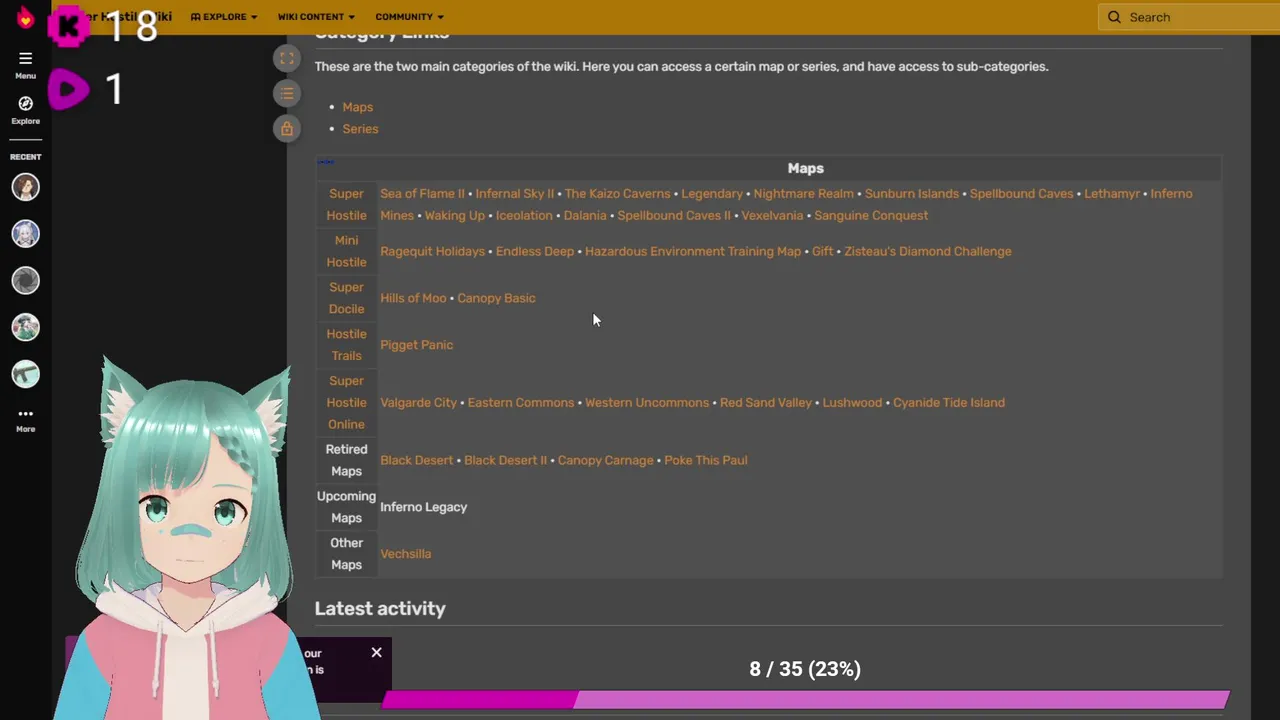Open Lethamyr map link

[1112, 194]
